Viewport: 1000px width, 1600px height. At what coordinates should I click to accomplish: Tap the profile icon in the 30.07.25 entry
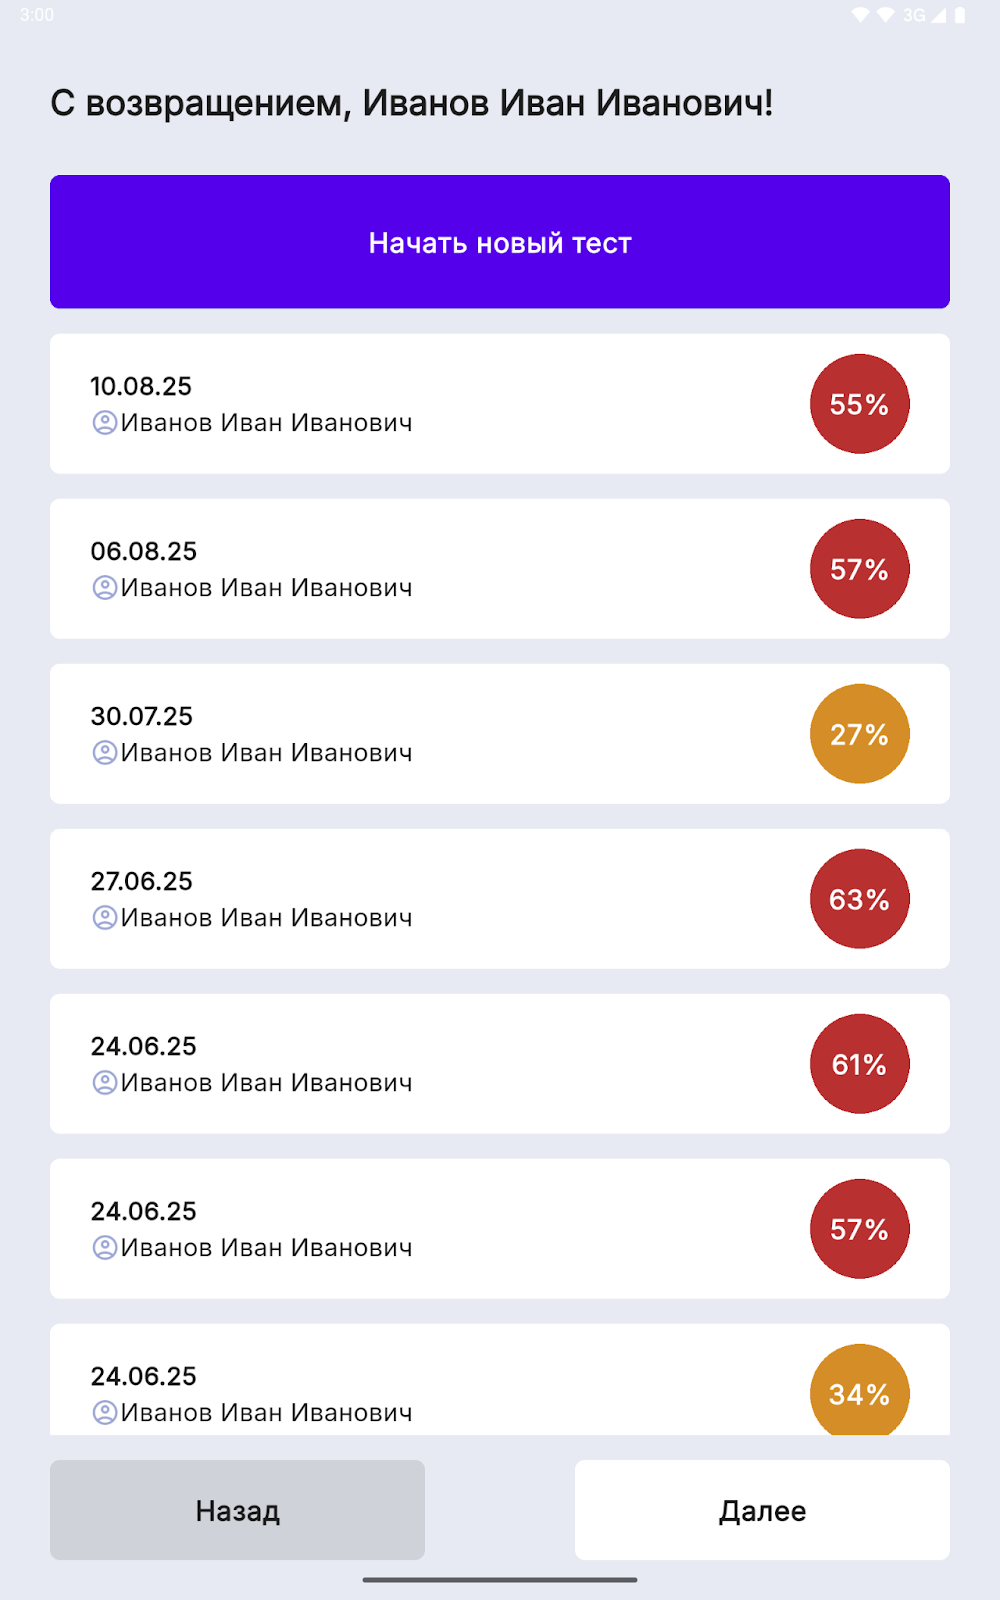click(104, 753)
